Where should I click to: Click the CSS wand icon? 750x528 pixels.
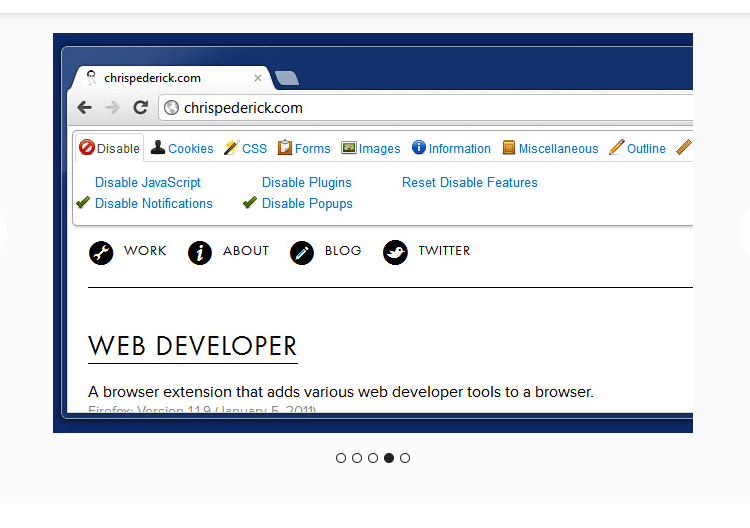tap(232, 147)
